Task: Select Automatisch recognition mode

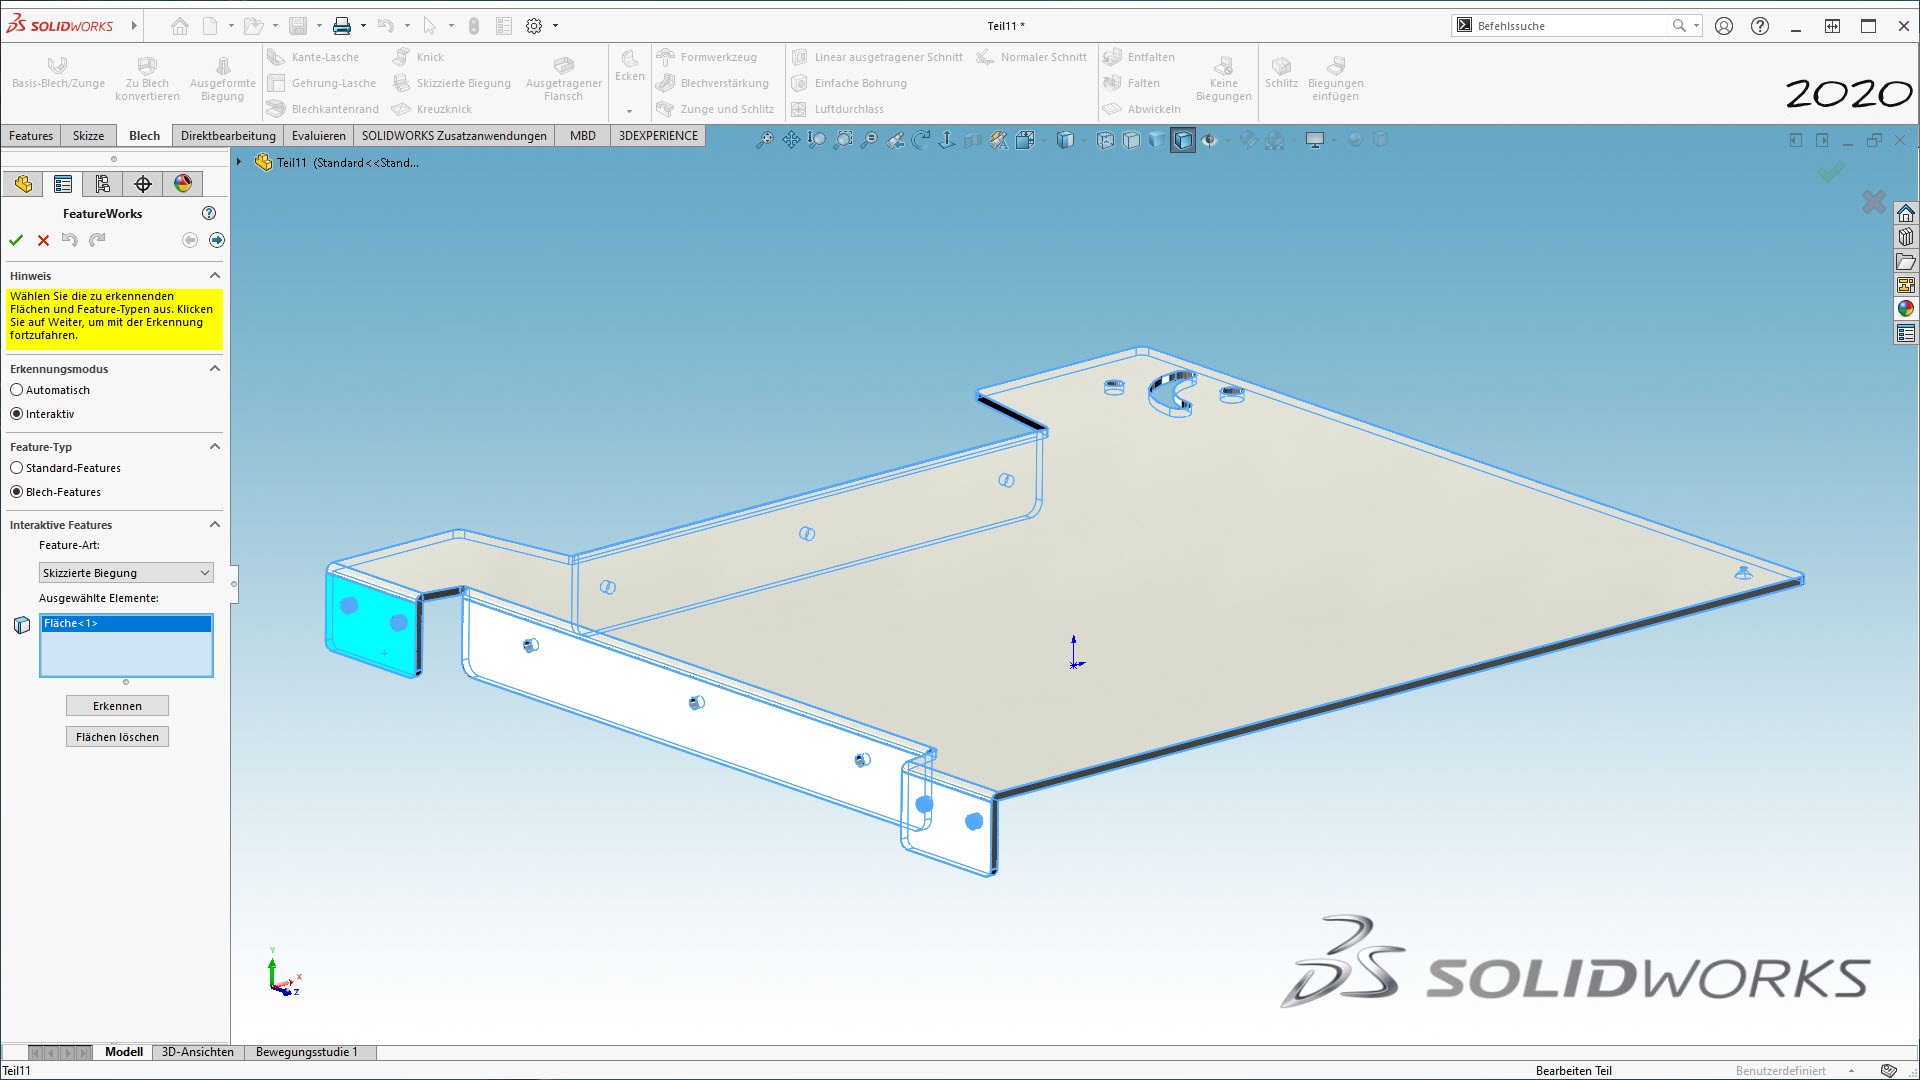Action: click(17, 390)
